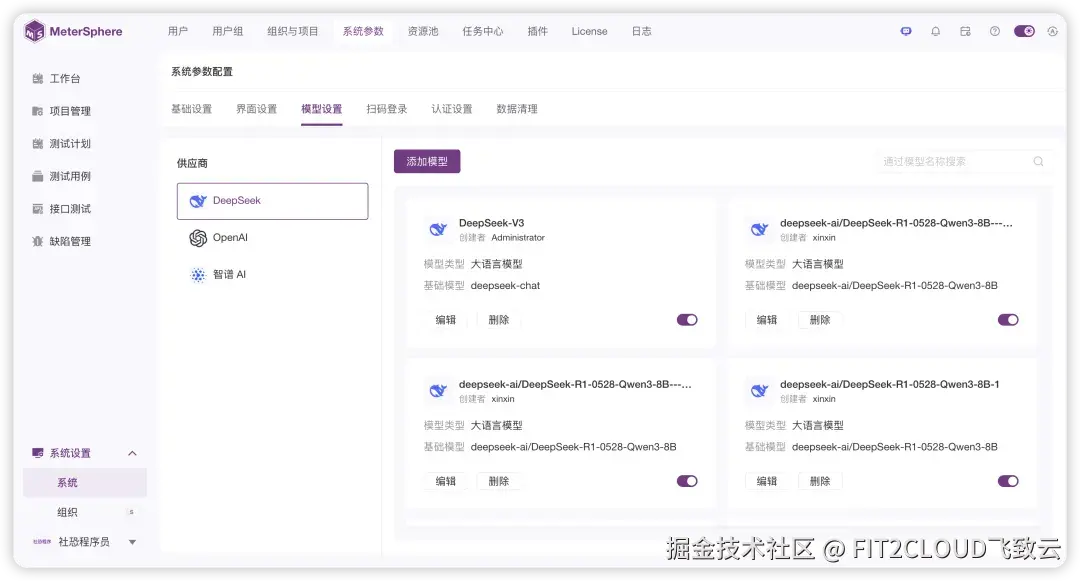The height and width of the screenshot is (581, 1080).
Task: Toggle off the DeepSeek-R1-0528-Qwen3-8B-1 model switch
Action: point(1008,480)
